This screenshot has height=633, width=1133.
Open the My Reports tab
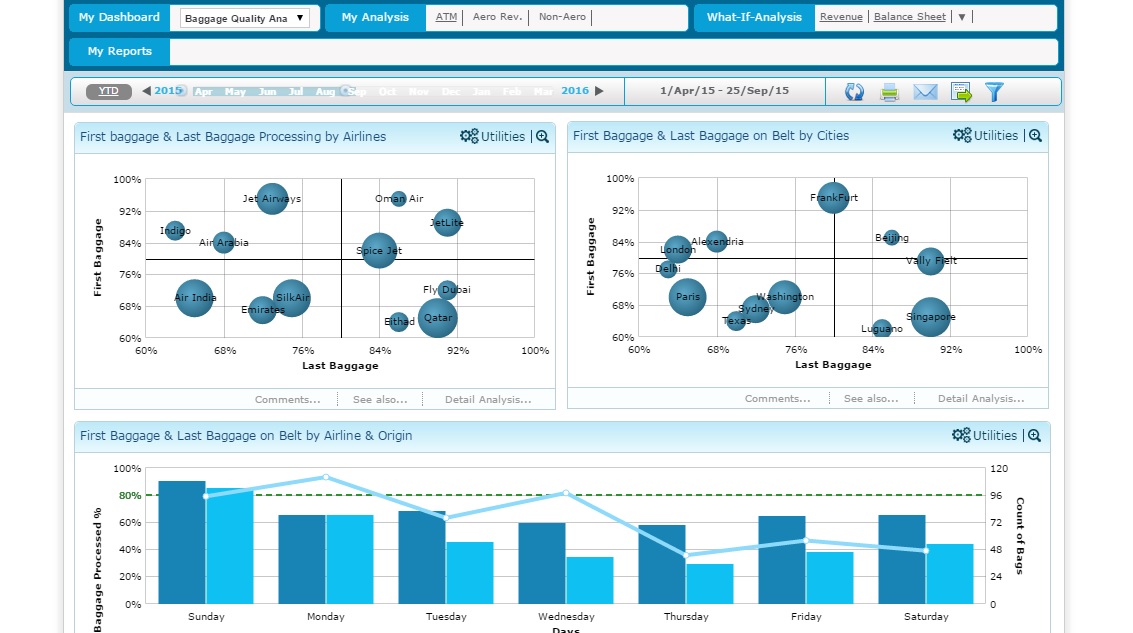tap(119, 51)
